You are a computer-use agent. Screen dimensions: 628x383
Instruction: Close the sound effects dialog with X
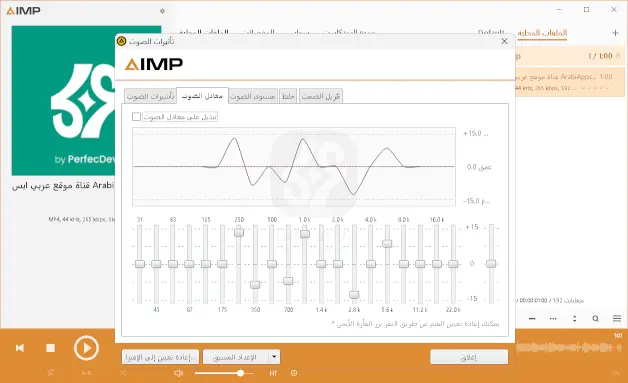[x=504, y=41]
